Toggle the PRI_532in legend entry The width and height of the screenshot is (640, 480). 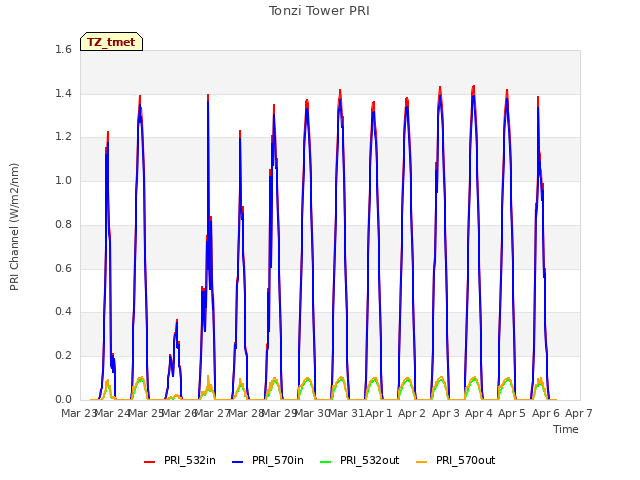180,460
